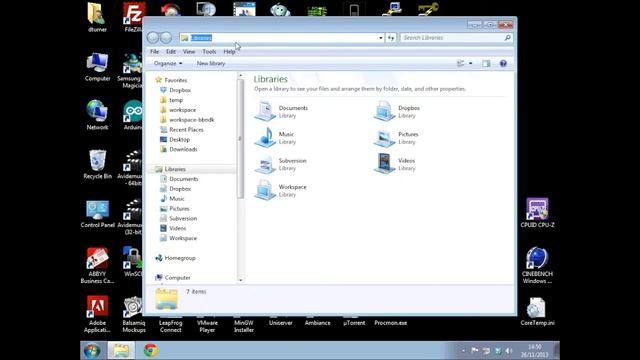640x360 pixels.
Task: Select the Adobe Application desktop icon
Action: tap(97, 314)
